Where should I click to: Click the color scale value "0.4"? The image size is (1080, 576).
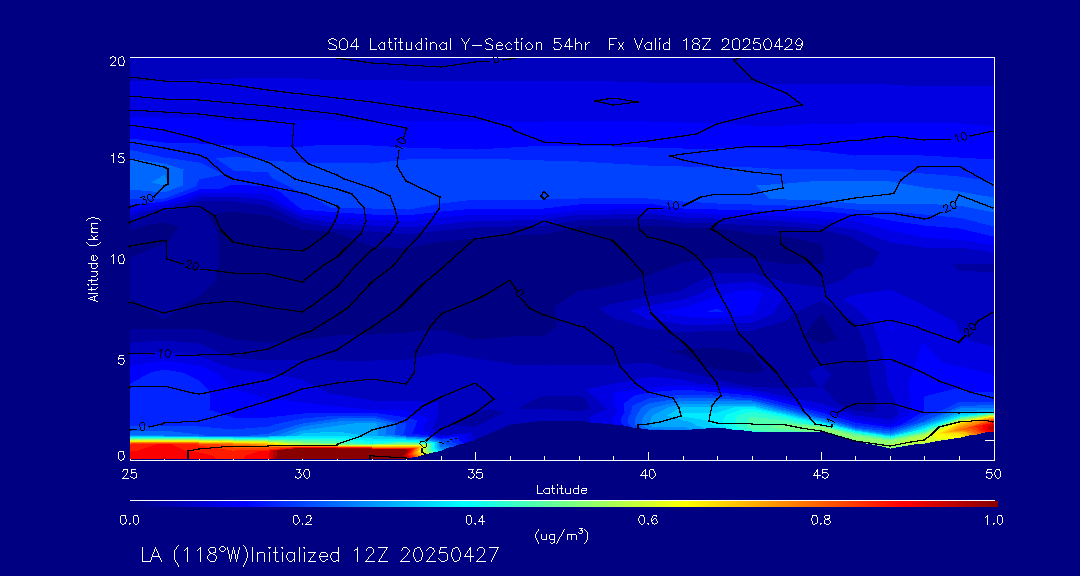[x=475, y=520]
